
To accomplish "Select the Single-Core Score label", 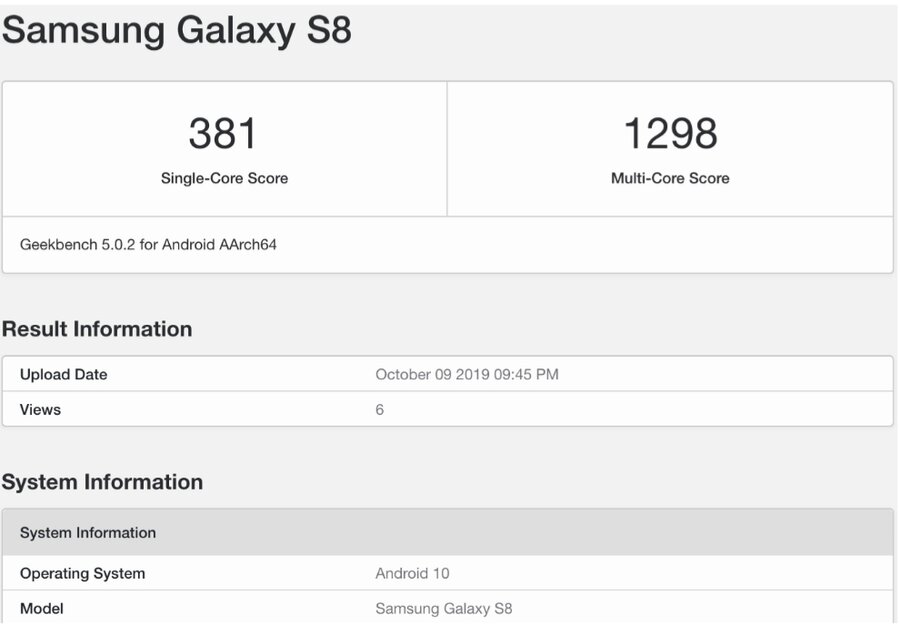I will pos(224,178).
